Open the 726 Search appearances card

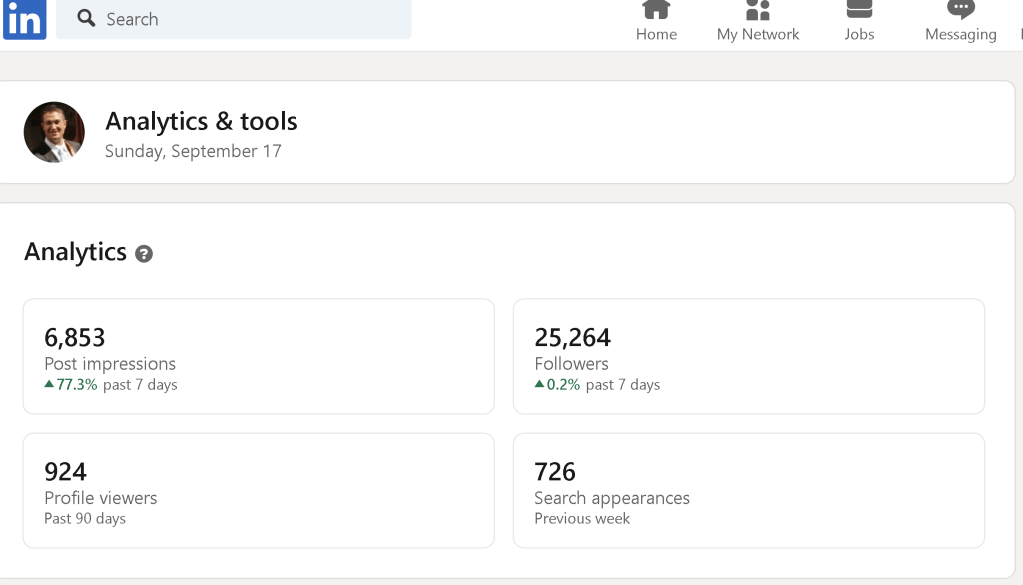pos(749,490)
